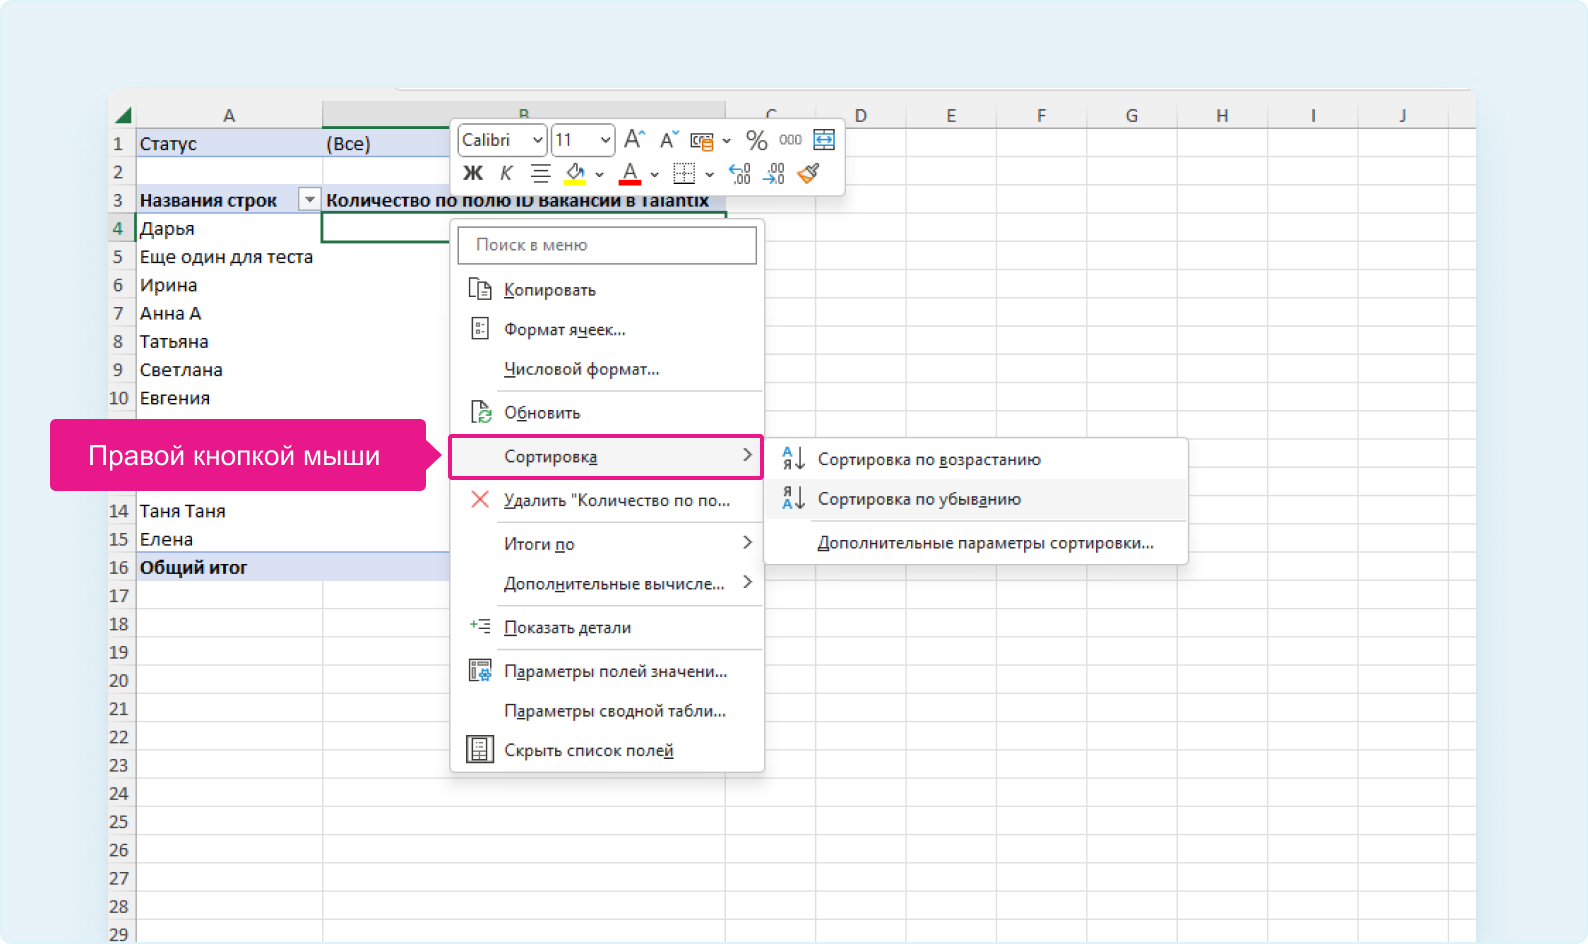1588x944 pixels.
Task: Click the merge and center icon
Action: pos(824,140)
